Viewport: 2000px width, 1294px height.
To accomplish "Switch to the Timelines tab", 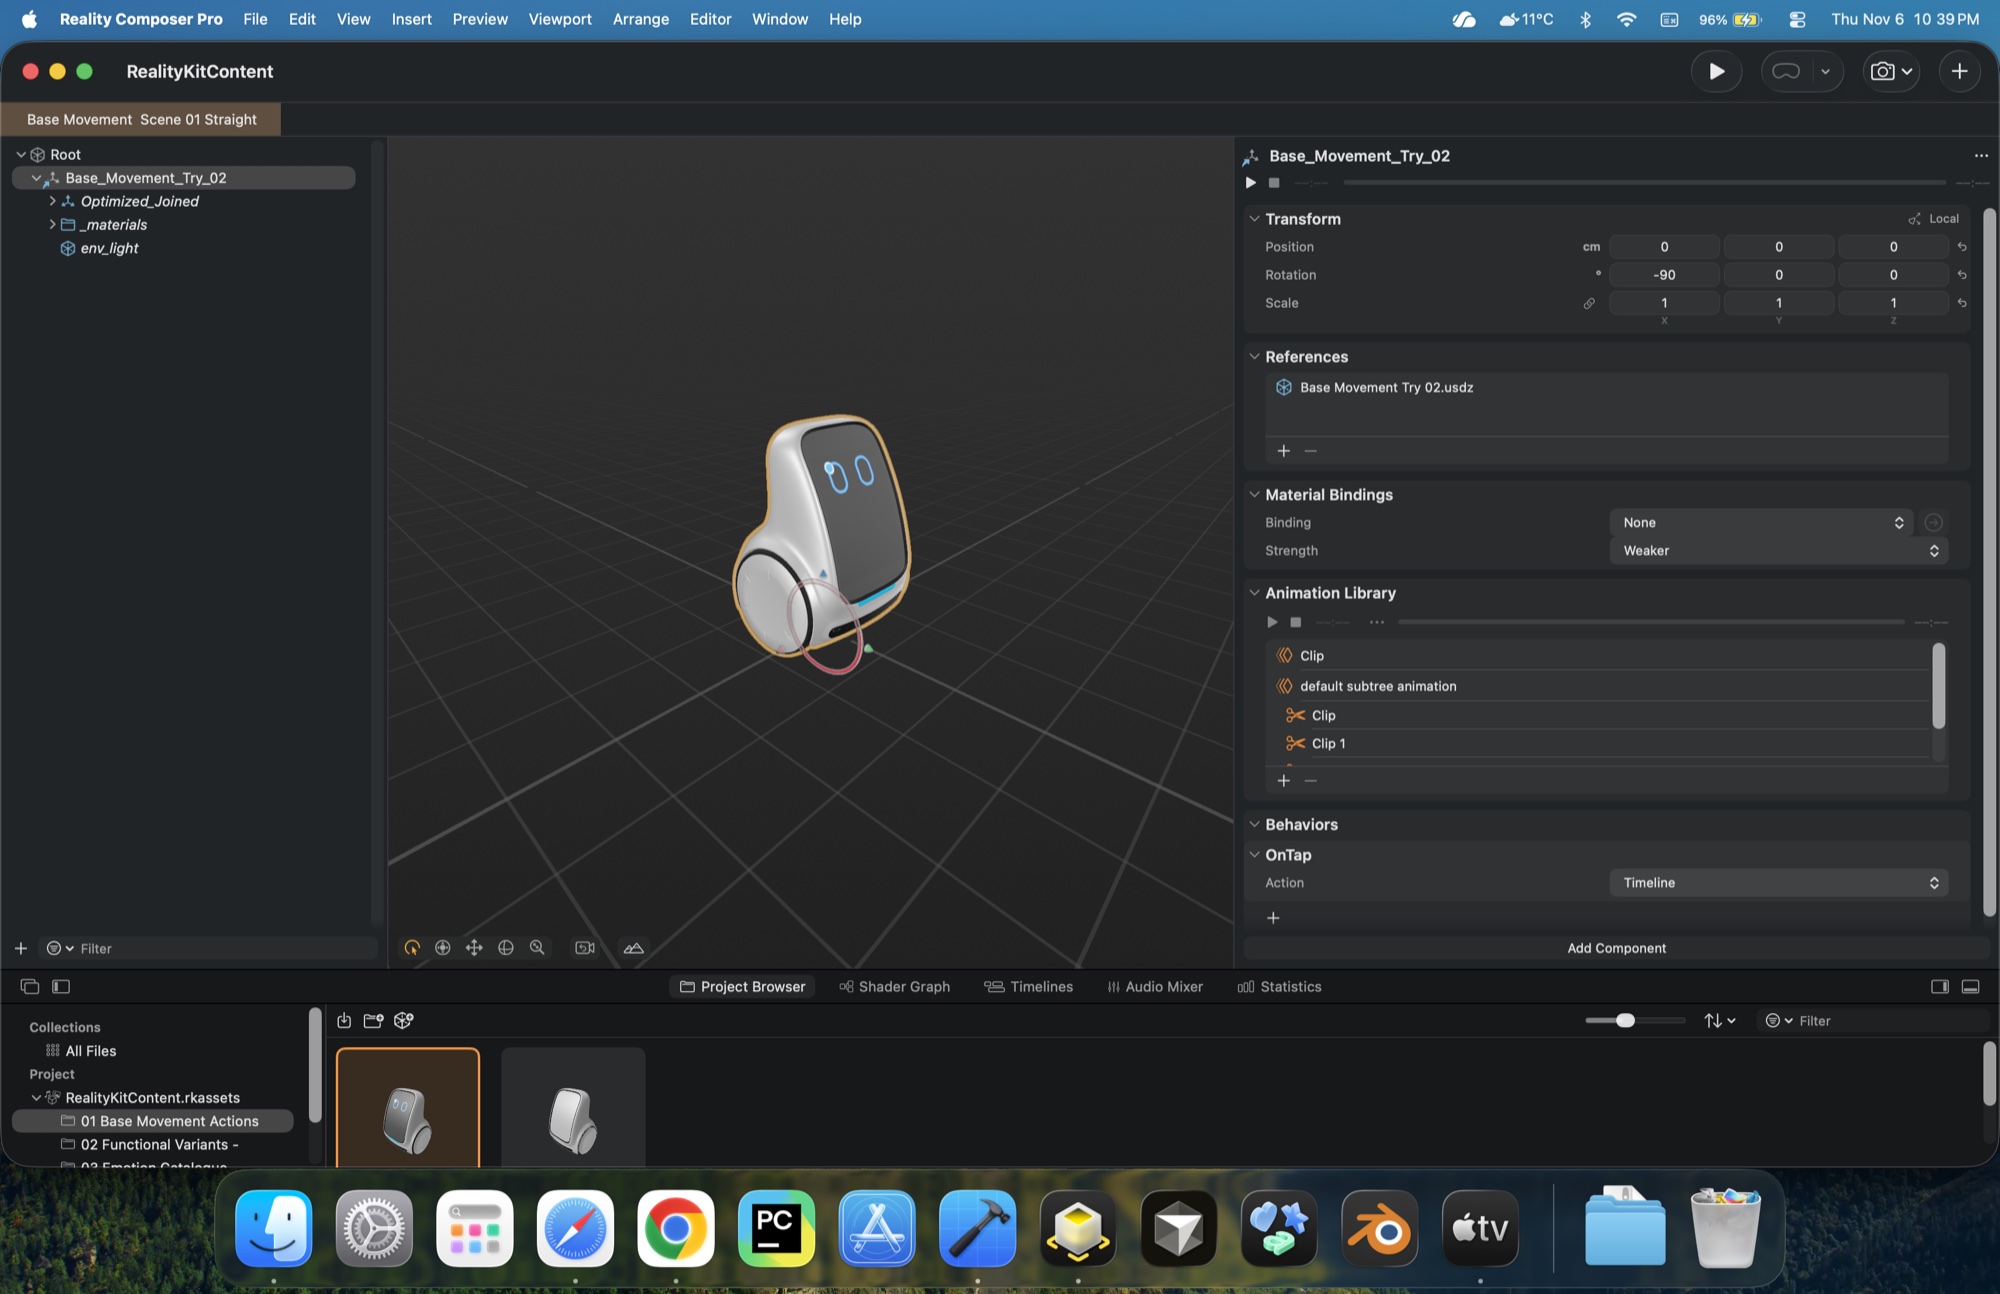I will [x=1028, y=986].
